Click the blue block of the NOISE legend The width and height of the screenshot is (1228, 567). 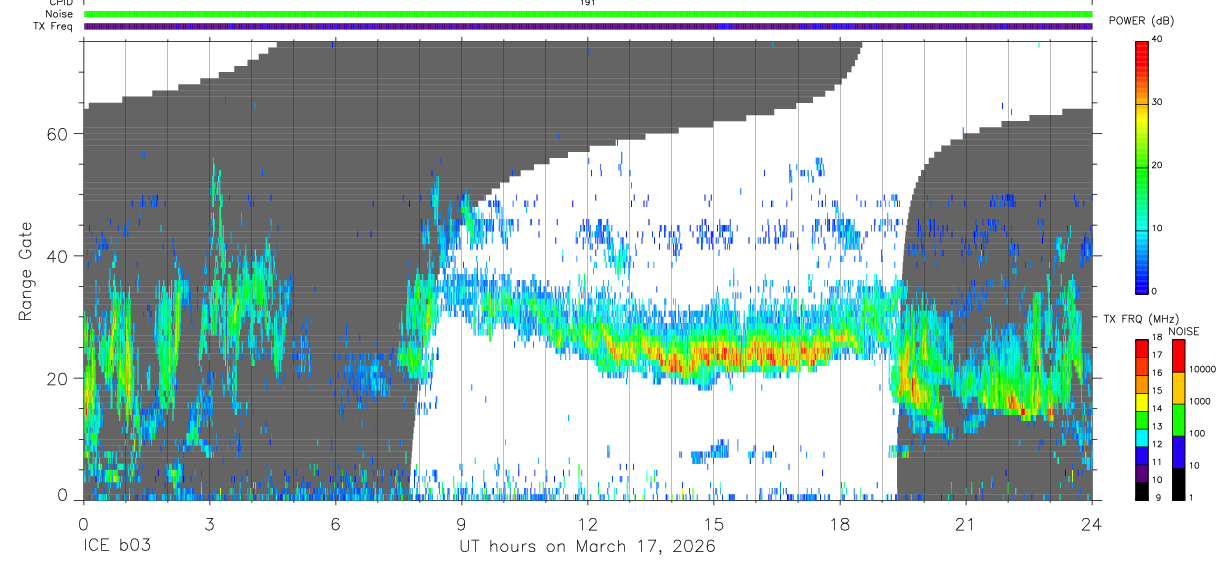1178,452
